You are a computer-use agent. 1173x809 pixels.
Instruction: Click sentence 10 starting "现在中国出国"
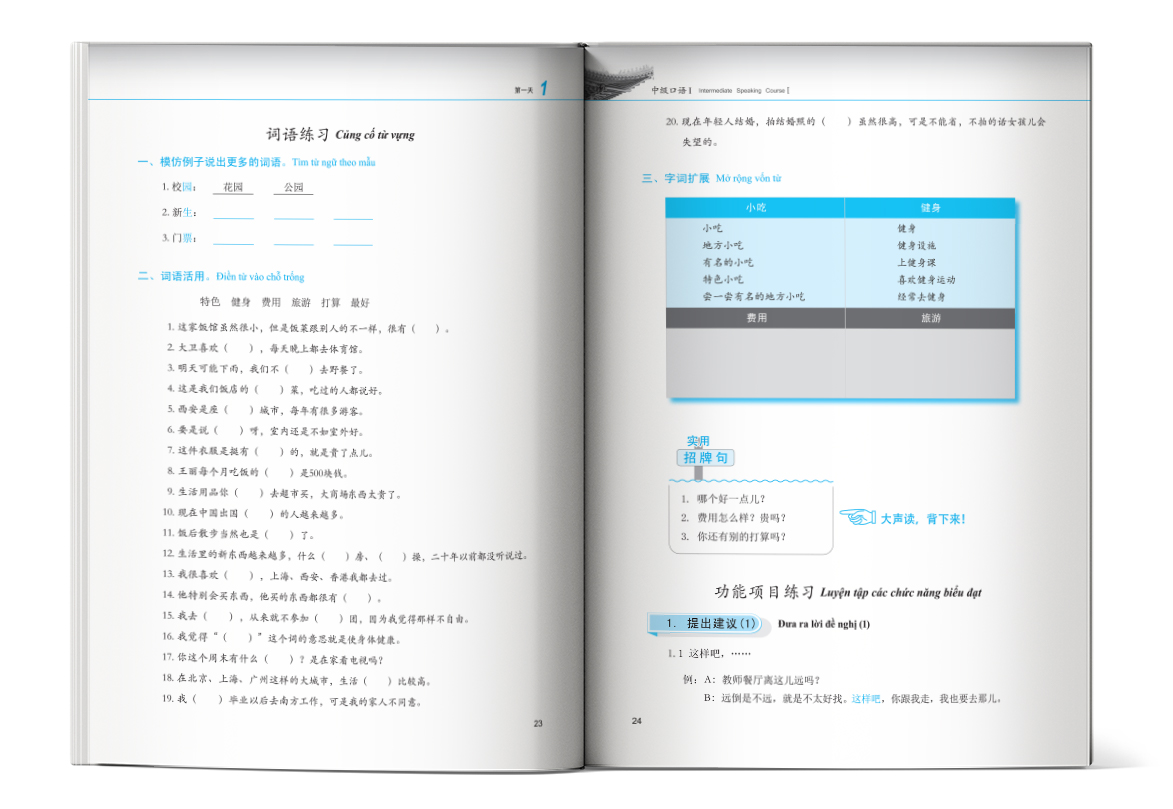tap(254, 513)
